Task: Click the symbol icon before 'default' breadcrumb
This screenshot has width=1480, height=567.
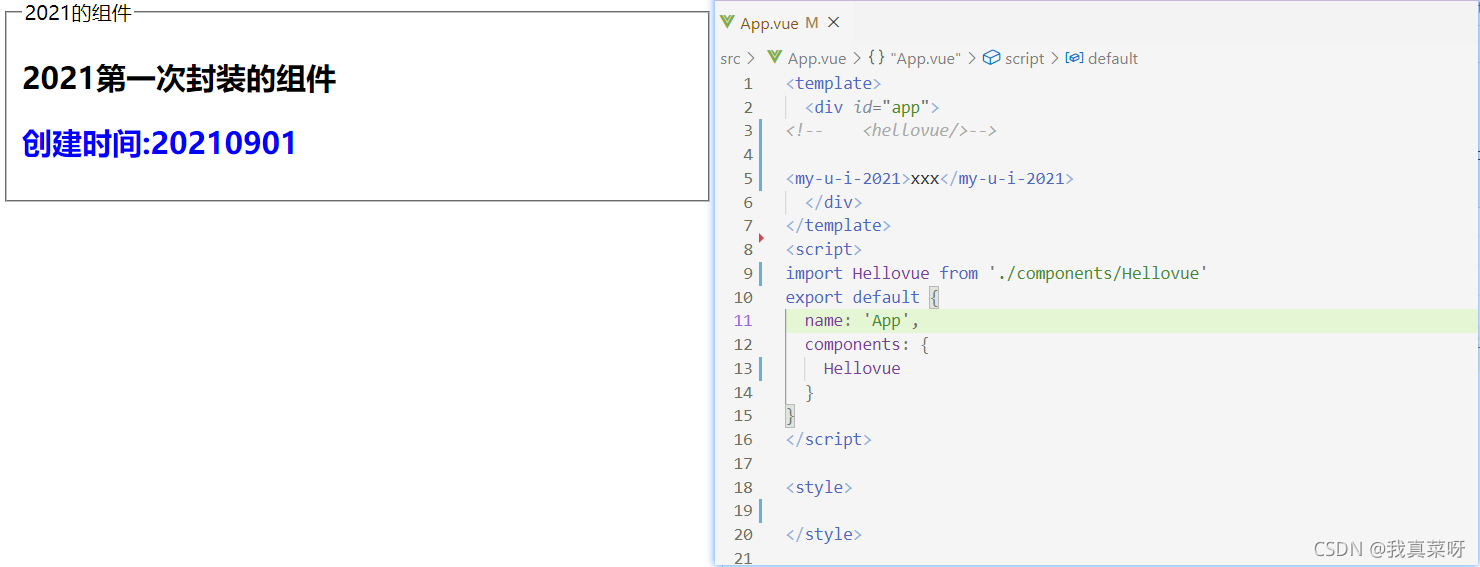Action: (1074, 59)
